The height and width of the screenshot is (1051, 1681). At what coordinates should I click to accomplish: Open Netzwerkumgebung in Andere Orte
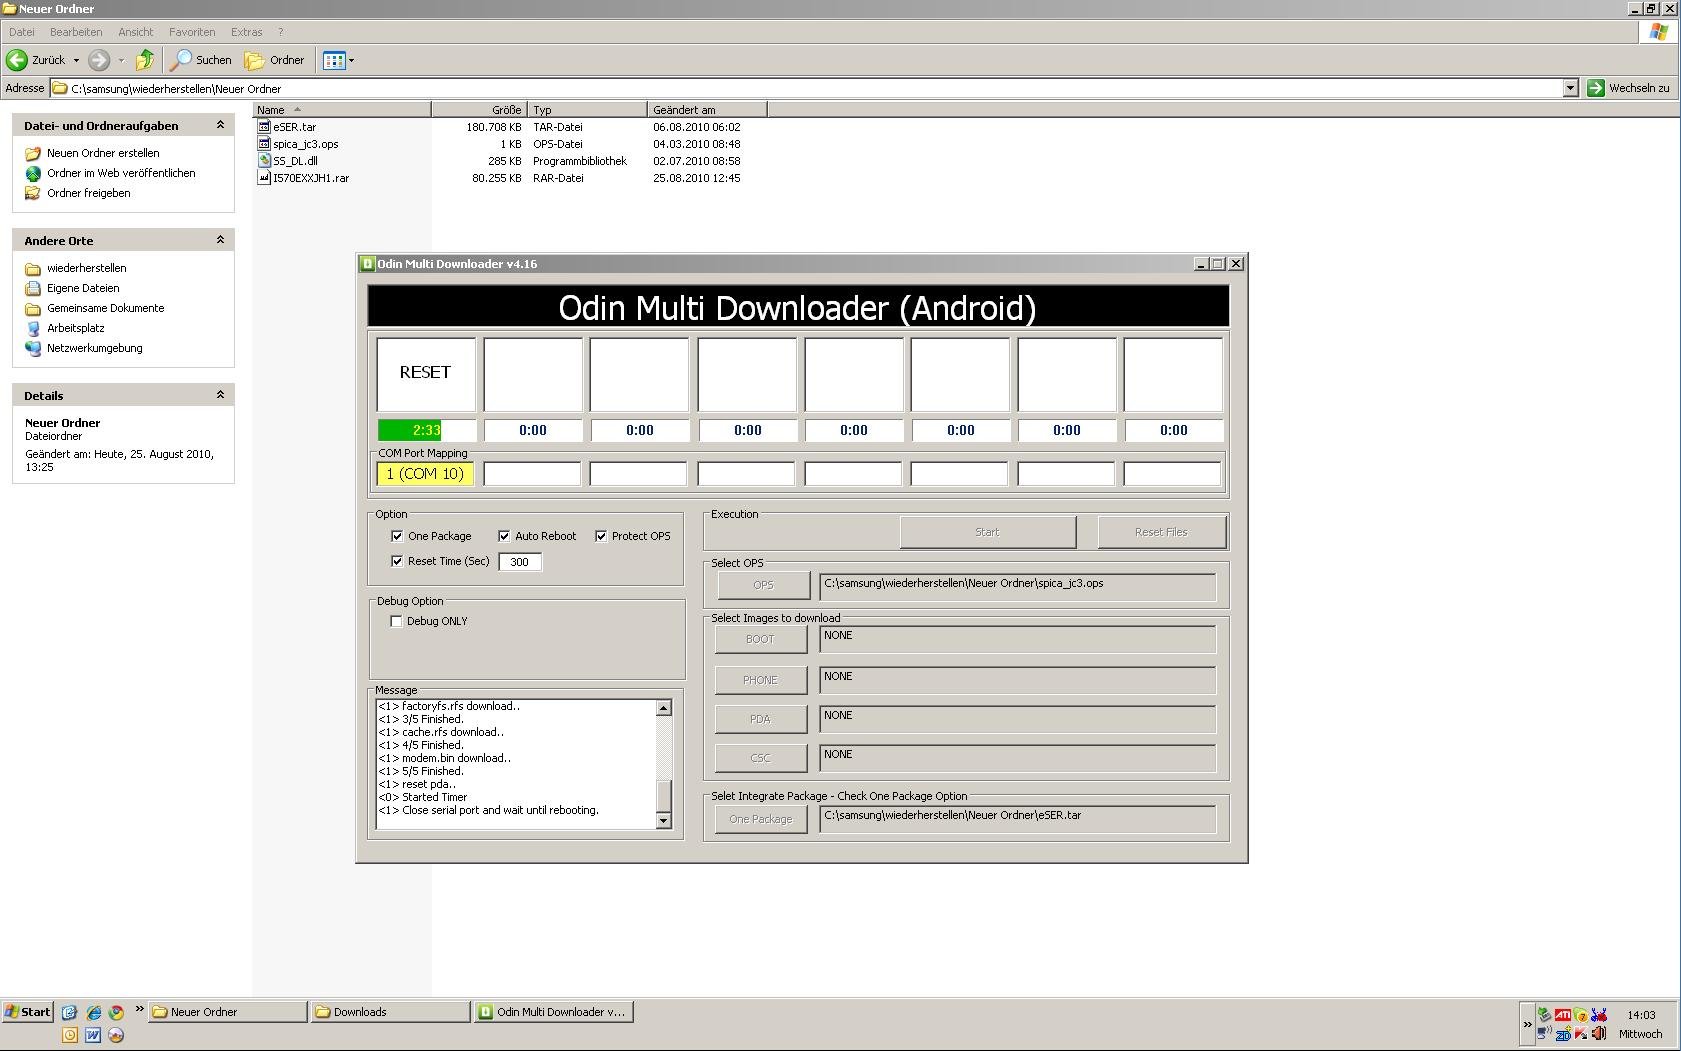tap(84, 348)
